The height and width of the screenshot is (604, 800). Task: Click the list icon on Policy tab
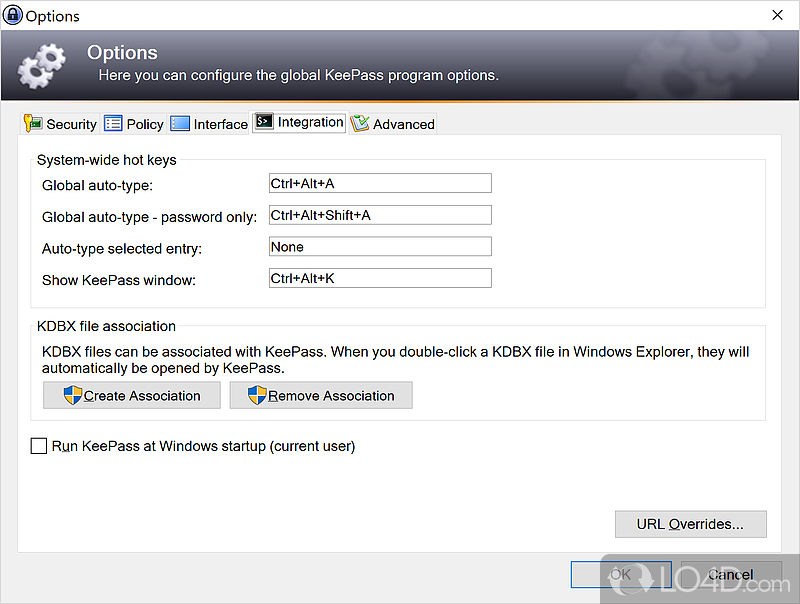113,123
